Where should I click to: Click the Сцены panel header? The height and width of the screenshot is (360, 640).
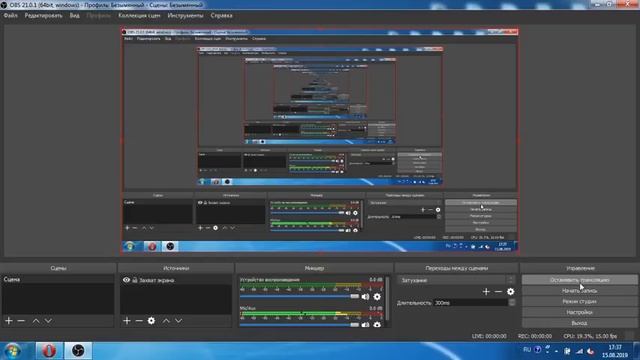pyautogui.click(x=58, y=268)
